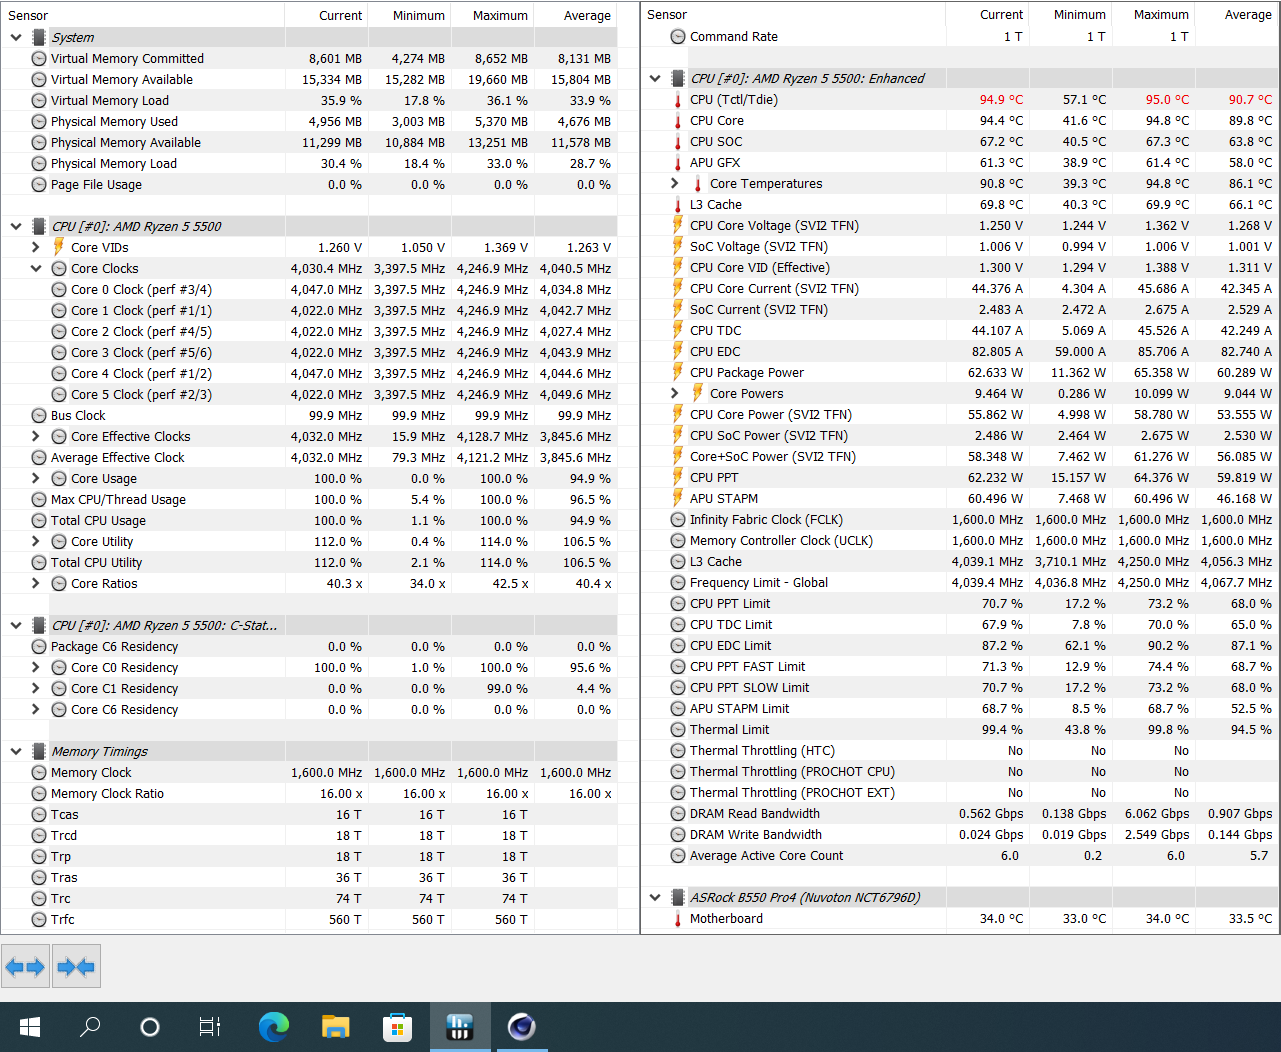Collapse the Memory Timings group

16,751
